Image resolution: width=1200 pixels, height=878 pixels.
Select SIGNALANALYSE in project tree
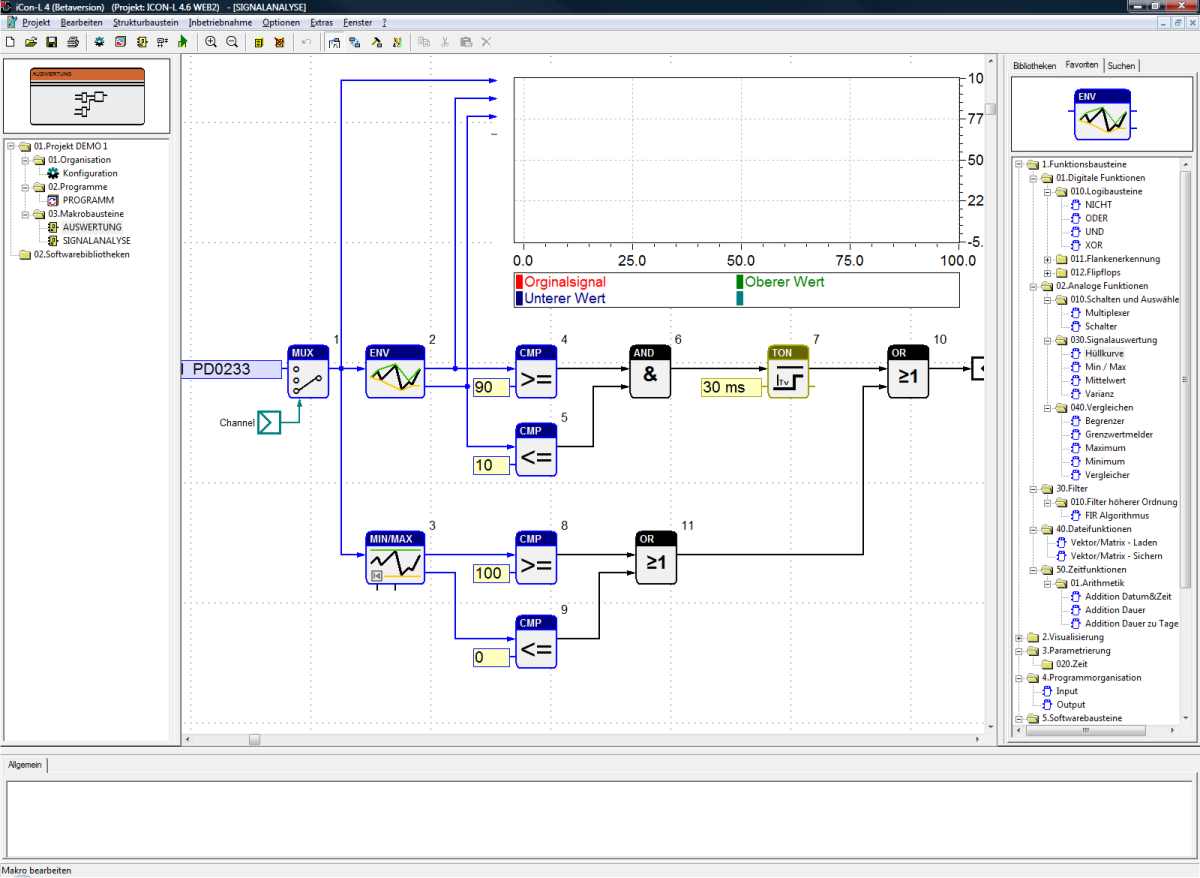tap(96, 241)
